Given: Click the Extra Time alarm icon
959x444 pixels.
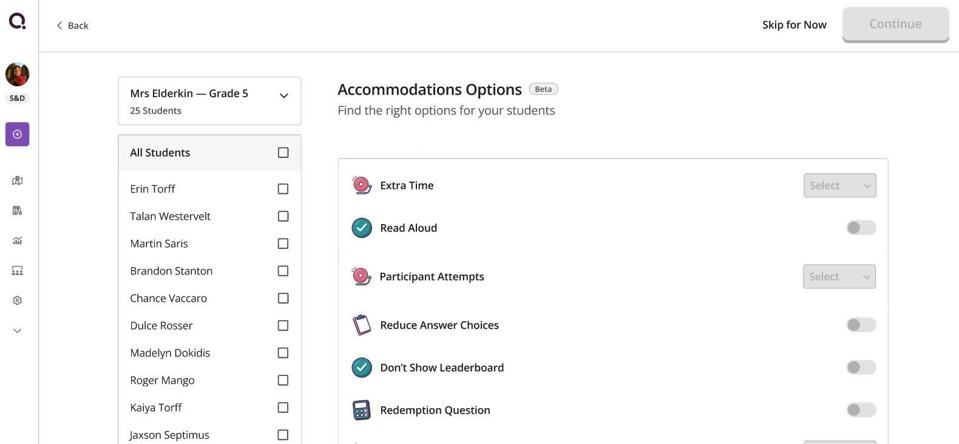Looking at the screenshot, I should [362, 185].
